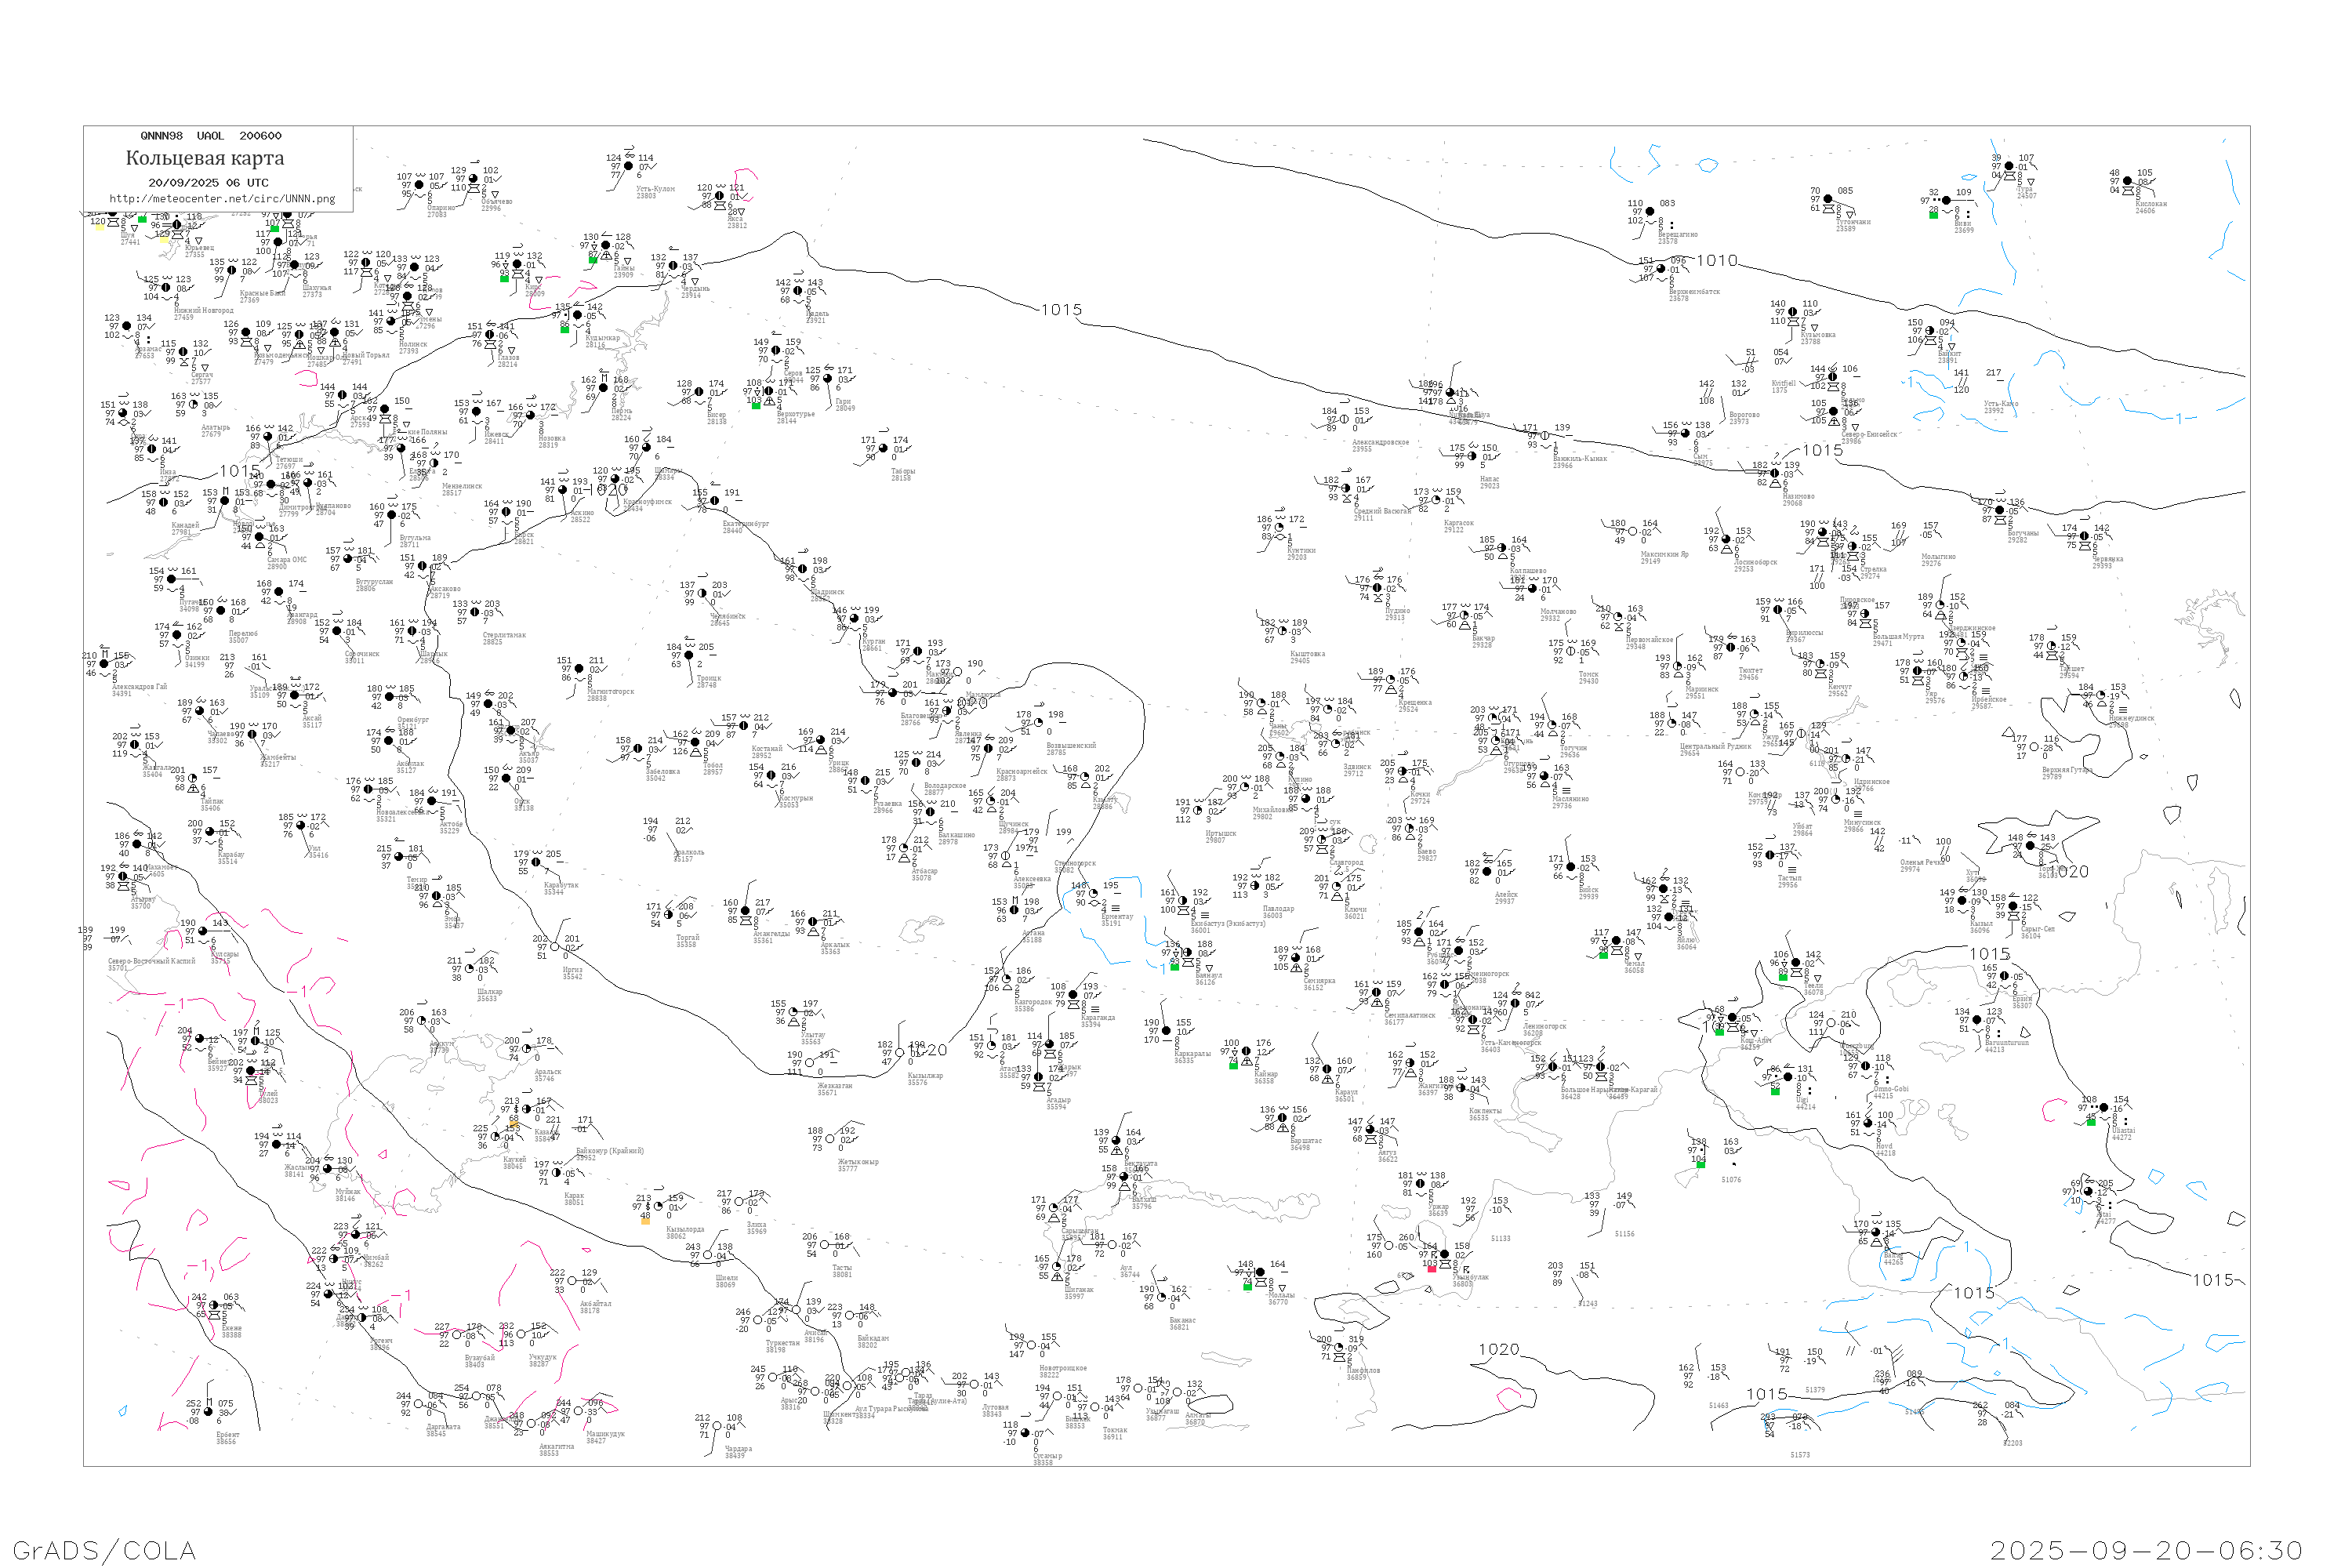This screenshot has height=1568, width=2352.
Task: Click the Тура 24507 station cloud circle
Action: pos(2008,167)
